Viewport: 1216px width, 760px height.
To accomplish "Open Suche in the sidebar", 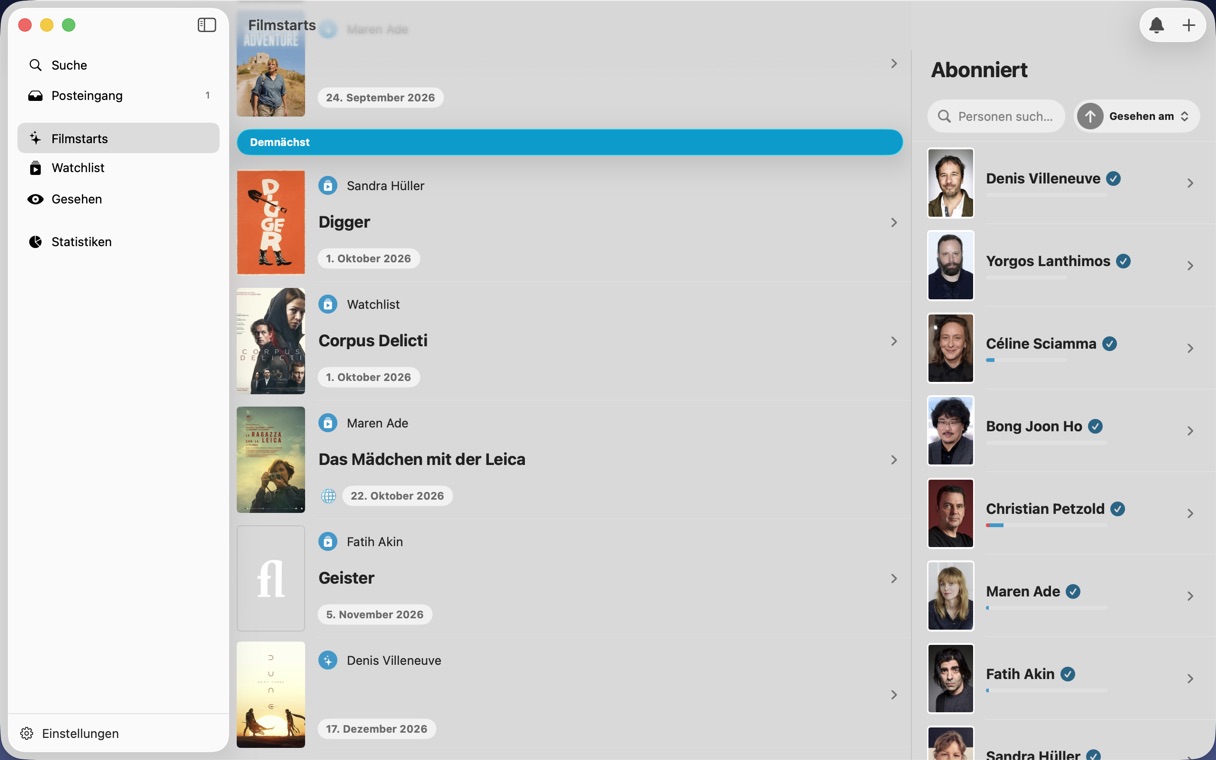I will point(118,65).
